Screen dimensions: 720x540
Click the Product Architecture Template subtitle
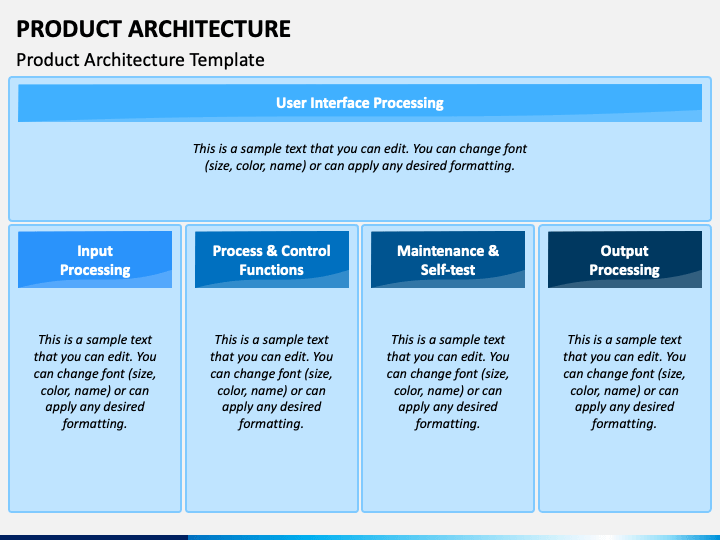click(x=140, y=60)
